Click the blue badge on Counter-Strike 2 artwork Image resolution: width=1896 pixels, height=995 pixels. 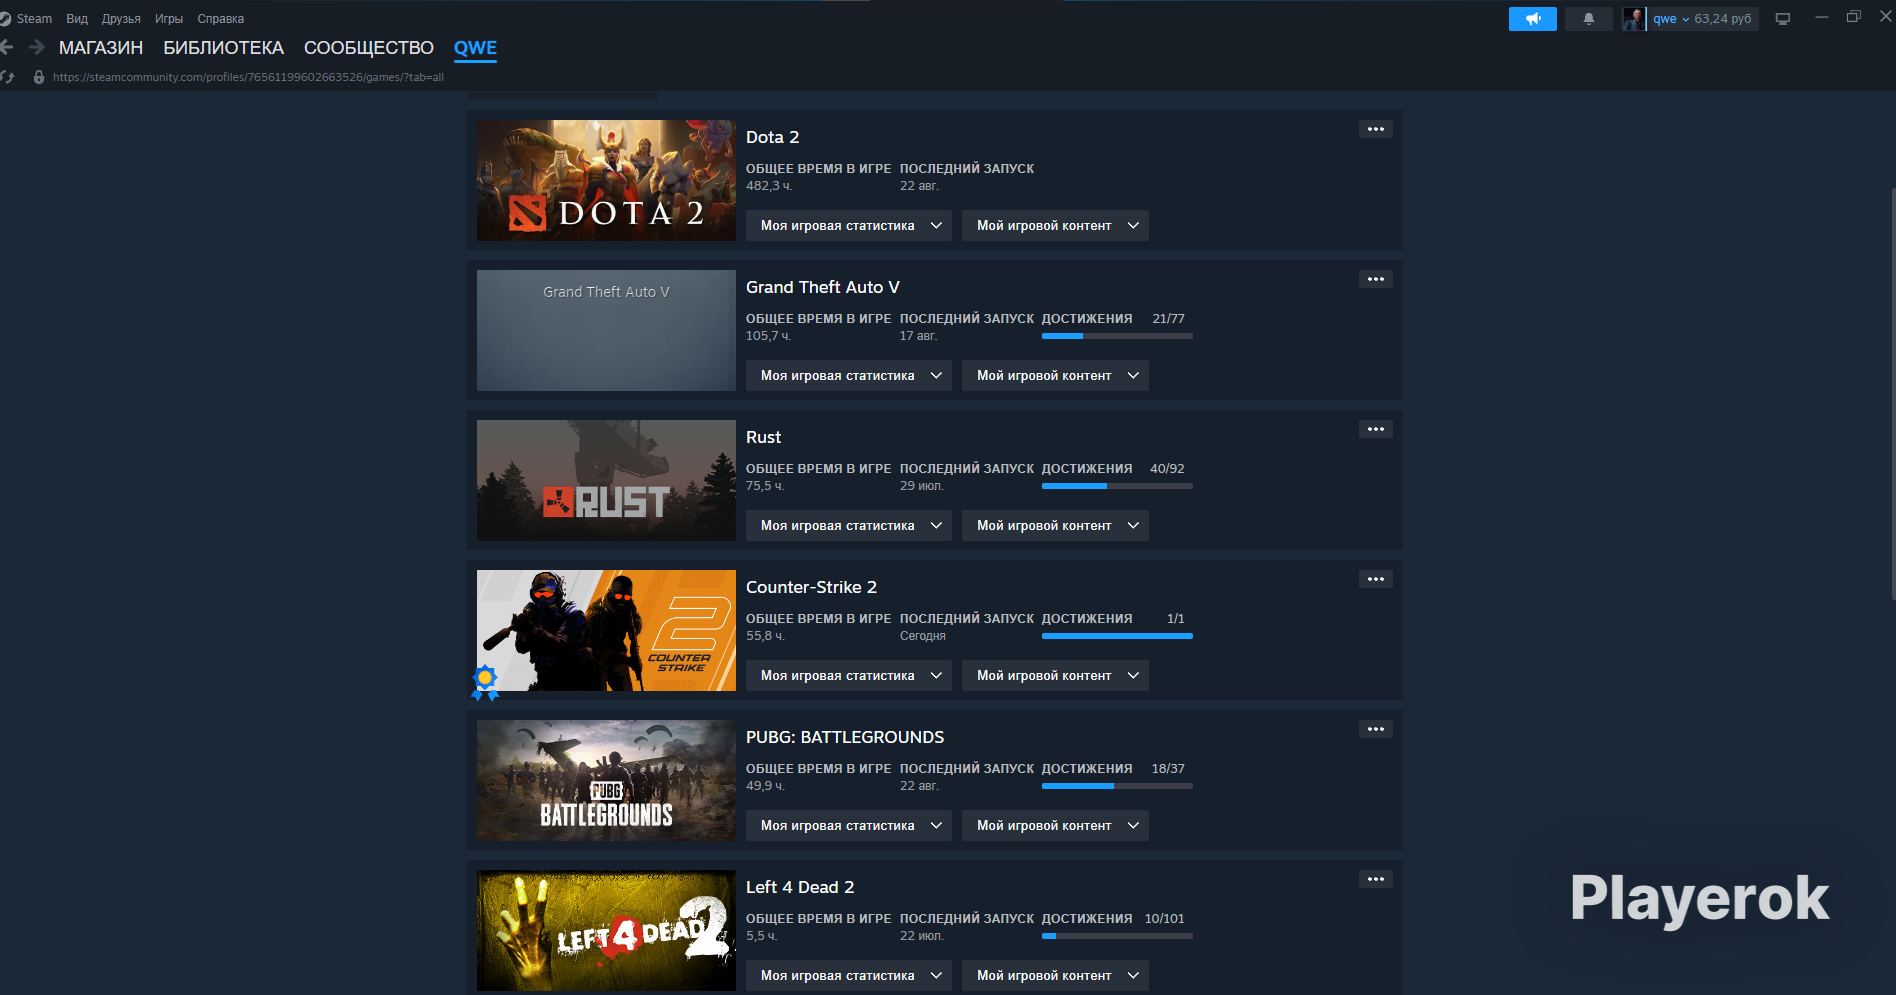[x=485, y=682]
